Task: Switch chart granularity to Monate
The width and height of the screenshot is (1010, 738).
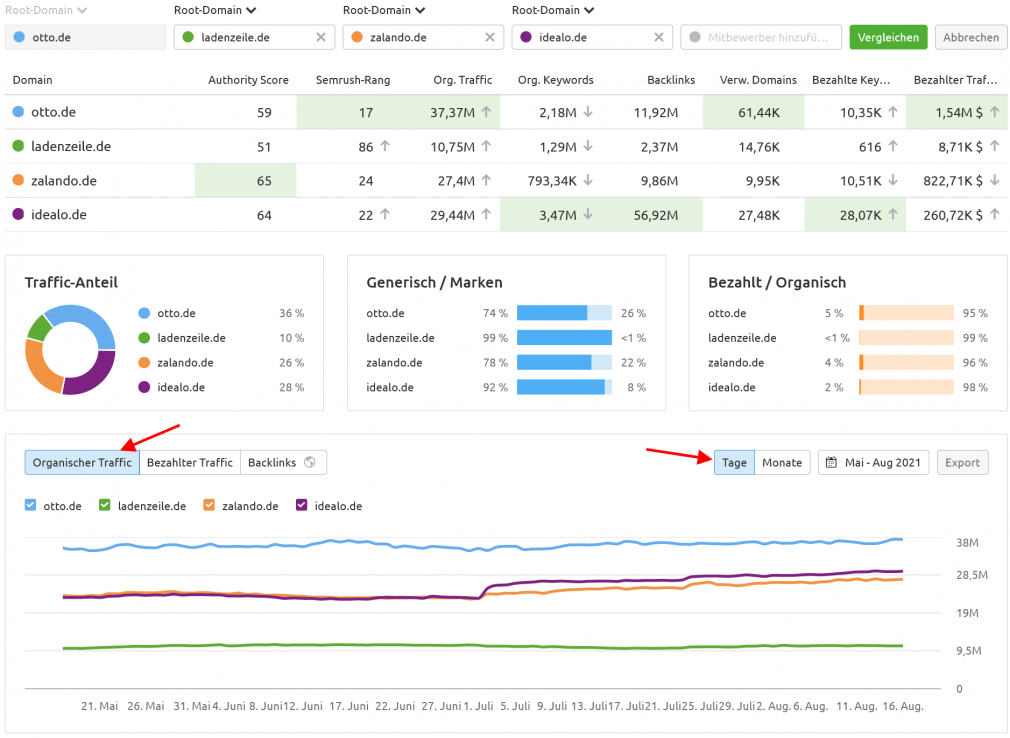Action: [x=782, y=462]
